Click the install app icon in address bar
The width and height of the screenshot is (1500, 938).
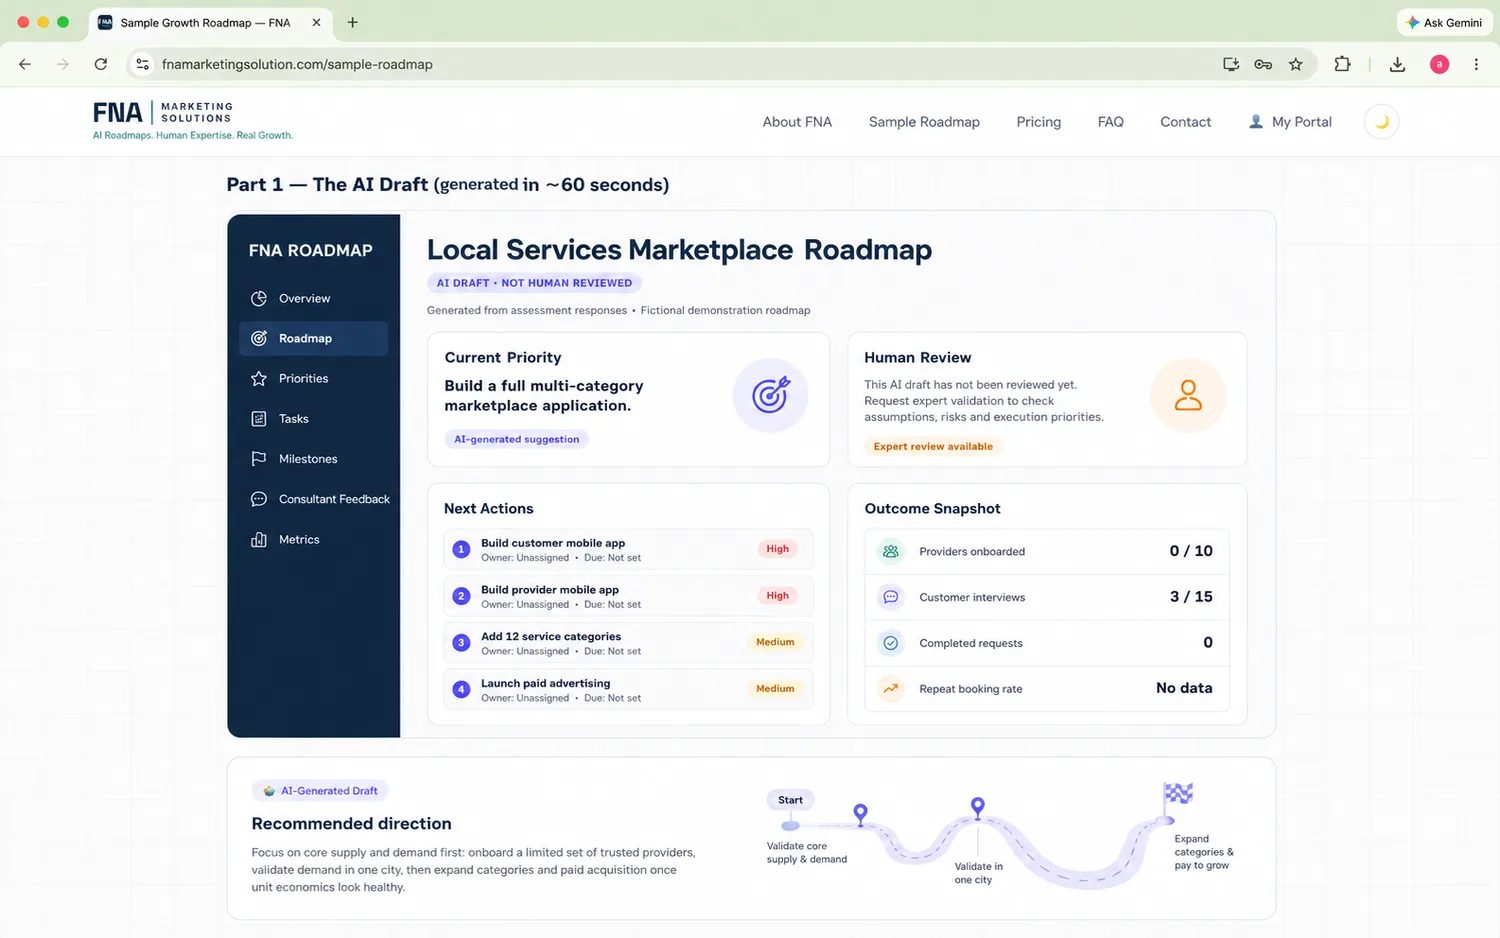pyautogui.click(x=1231, y=64)
